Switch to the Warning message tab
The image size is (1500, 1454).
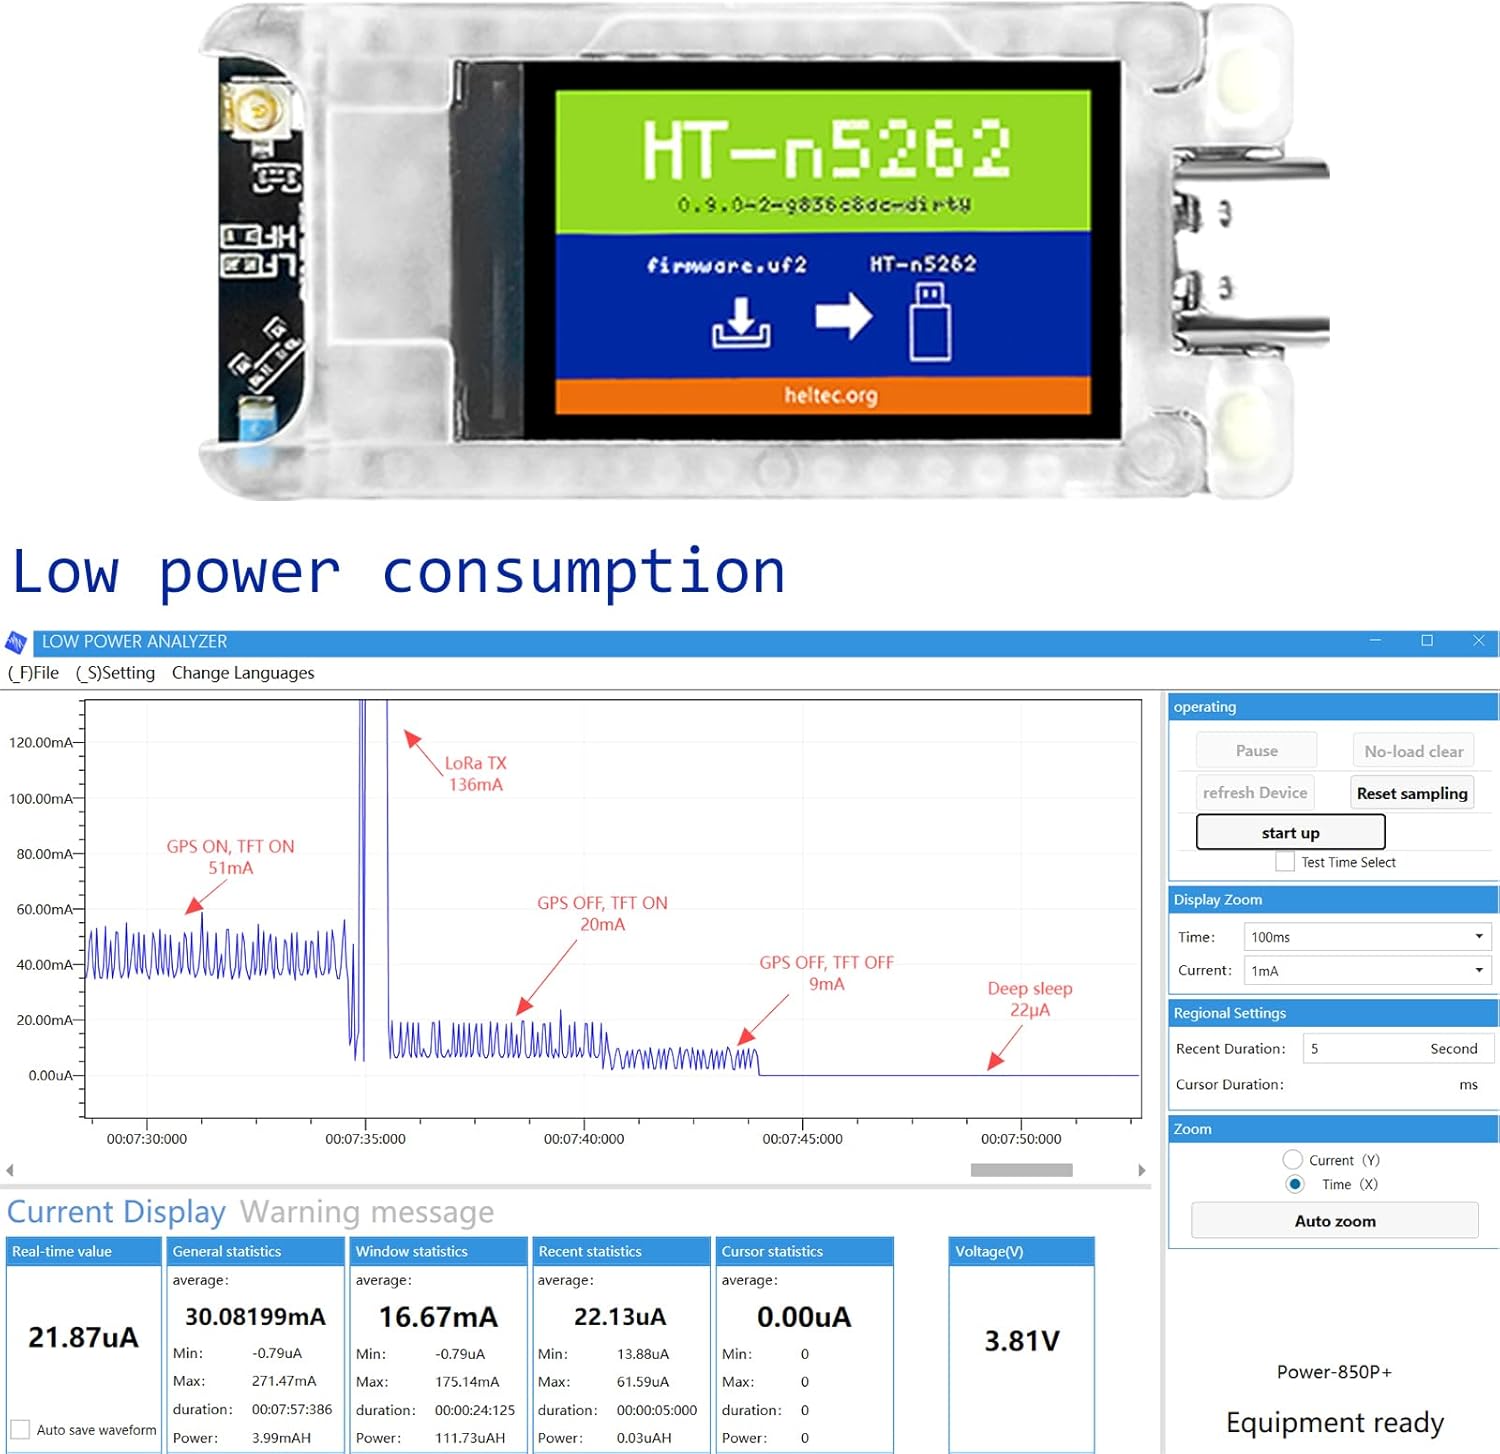pos(368,1212)
